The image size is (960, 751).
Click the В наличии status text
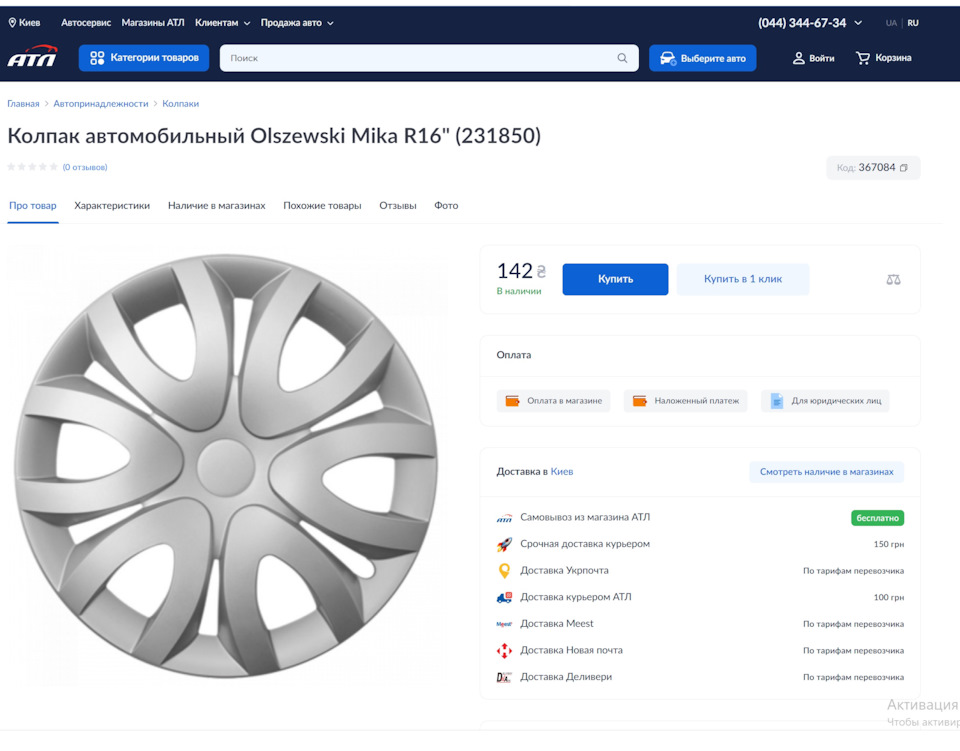(519, 291)
